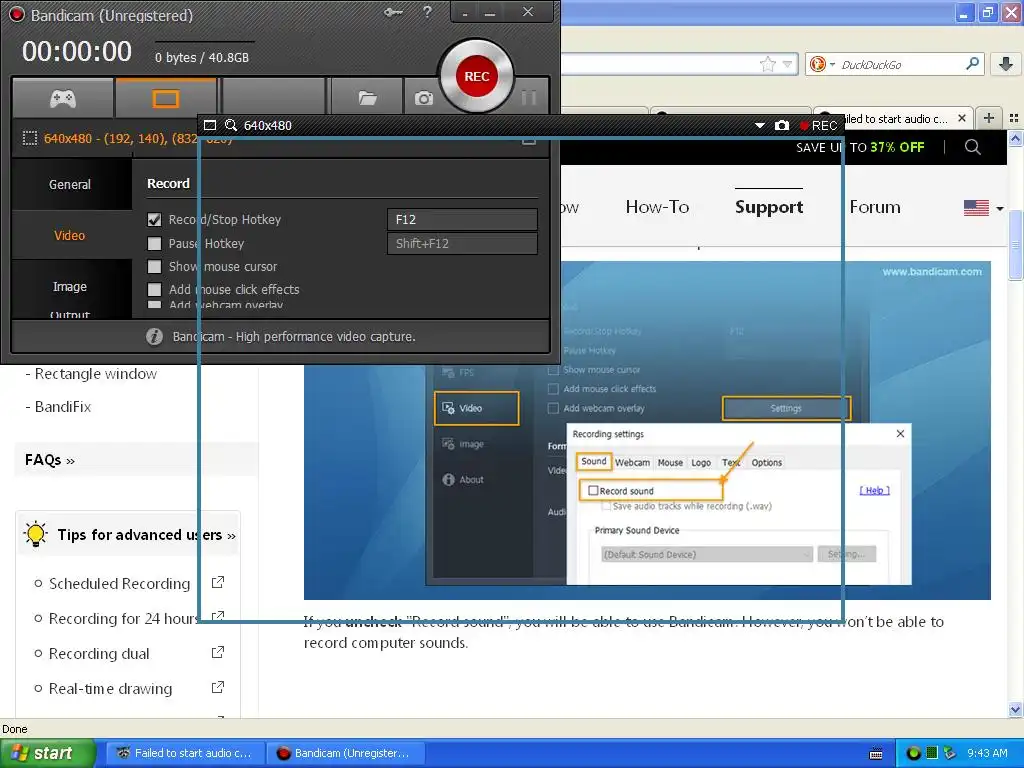Click the big red REC button
This screenshot has width=1024, height=768.
tap(477, 76)
